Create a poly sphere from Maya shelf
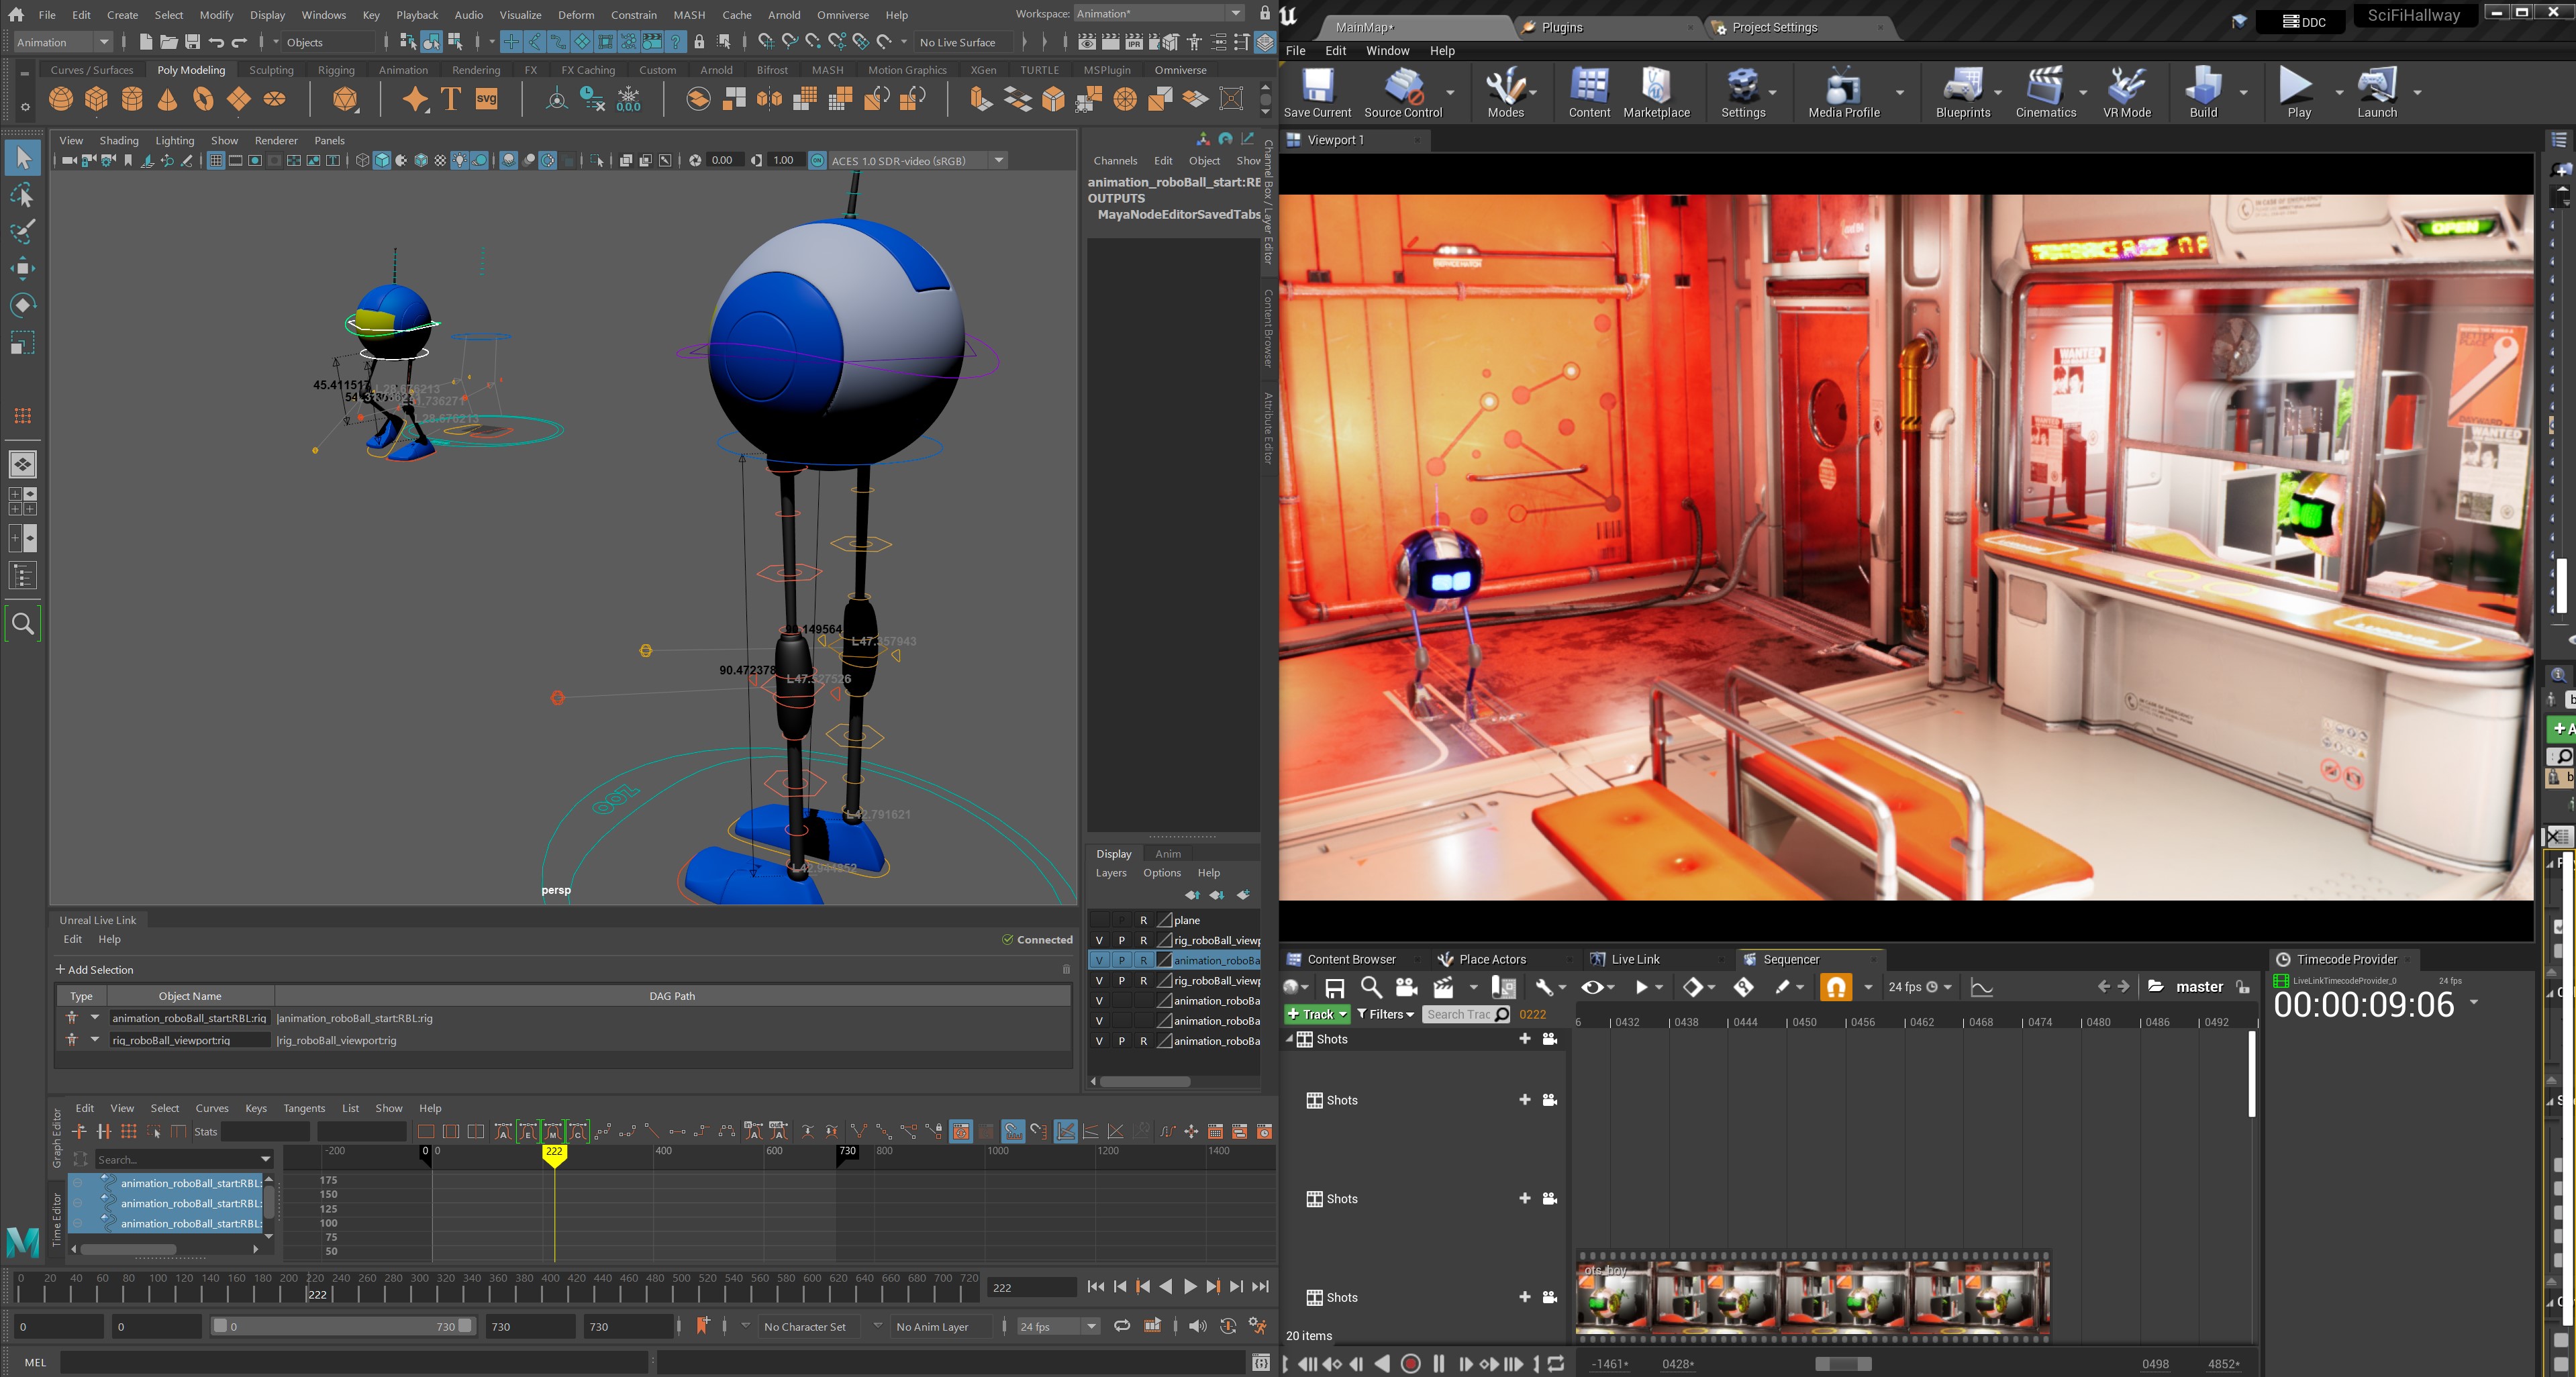The image size is (2576, 1377). coord(61,99)
